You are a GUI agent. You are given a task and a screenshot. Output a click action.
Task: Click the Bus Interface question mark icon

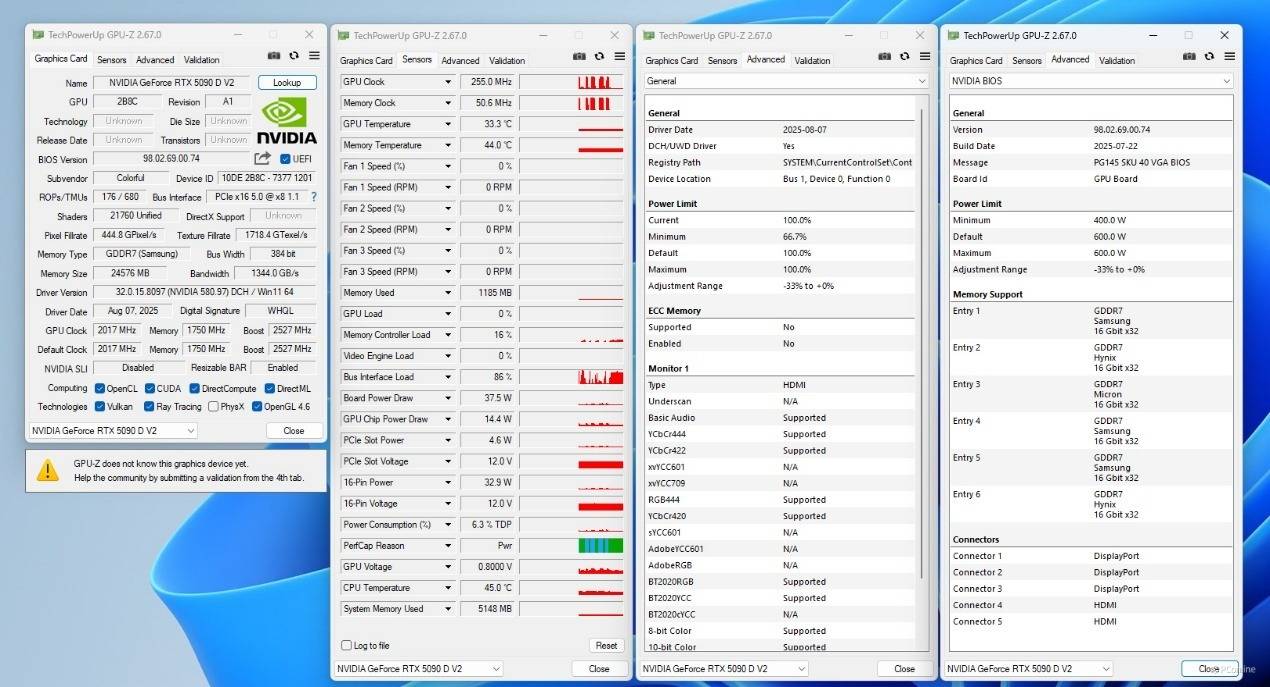click(314, 197)
